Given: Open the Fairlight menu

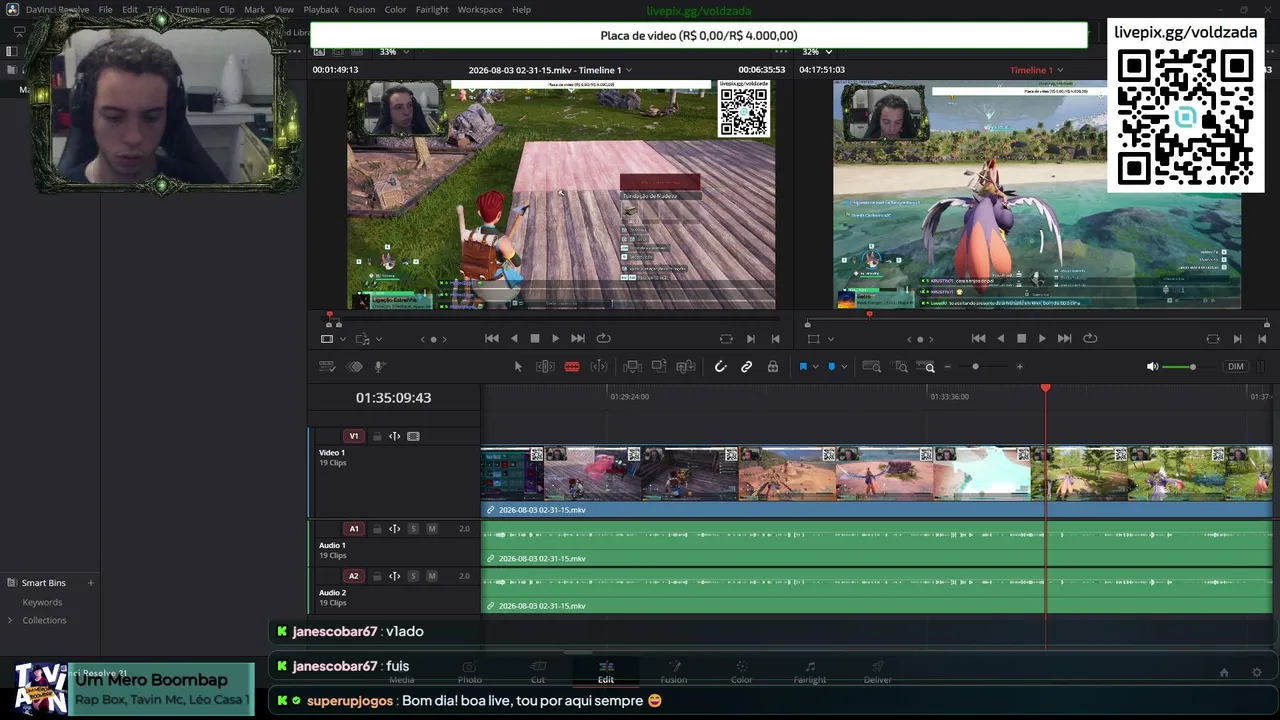Looking at the screenshot, I should (432, 10).
